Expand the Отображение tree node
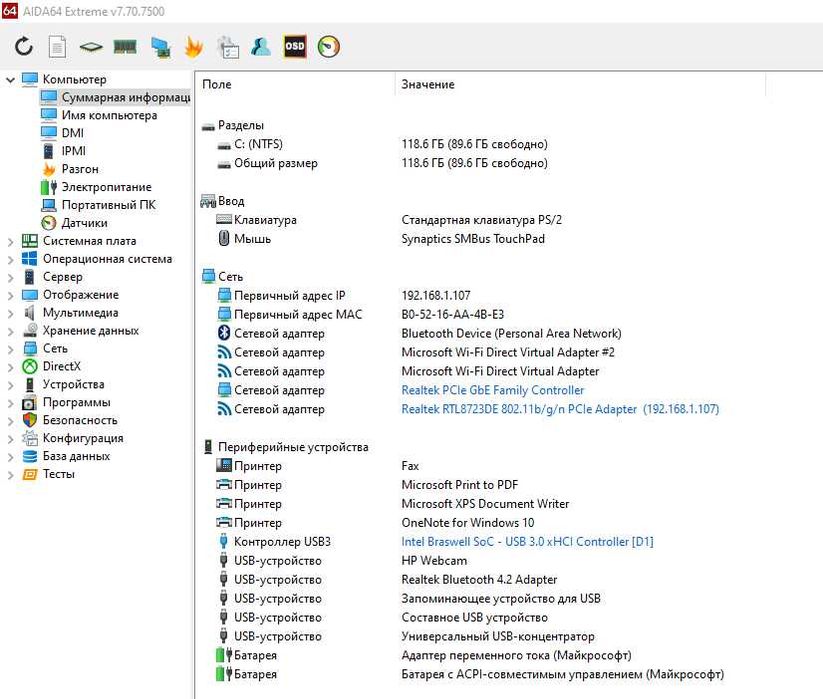 point(10,295)
